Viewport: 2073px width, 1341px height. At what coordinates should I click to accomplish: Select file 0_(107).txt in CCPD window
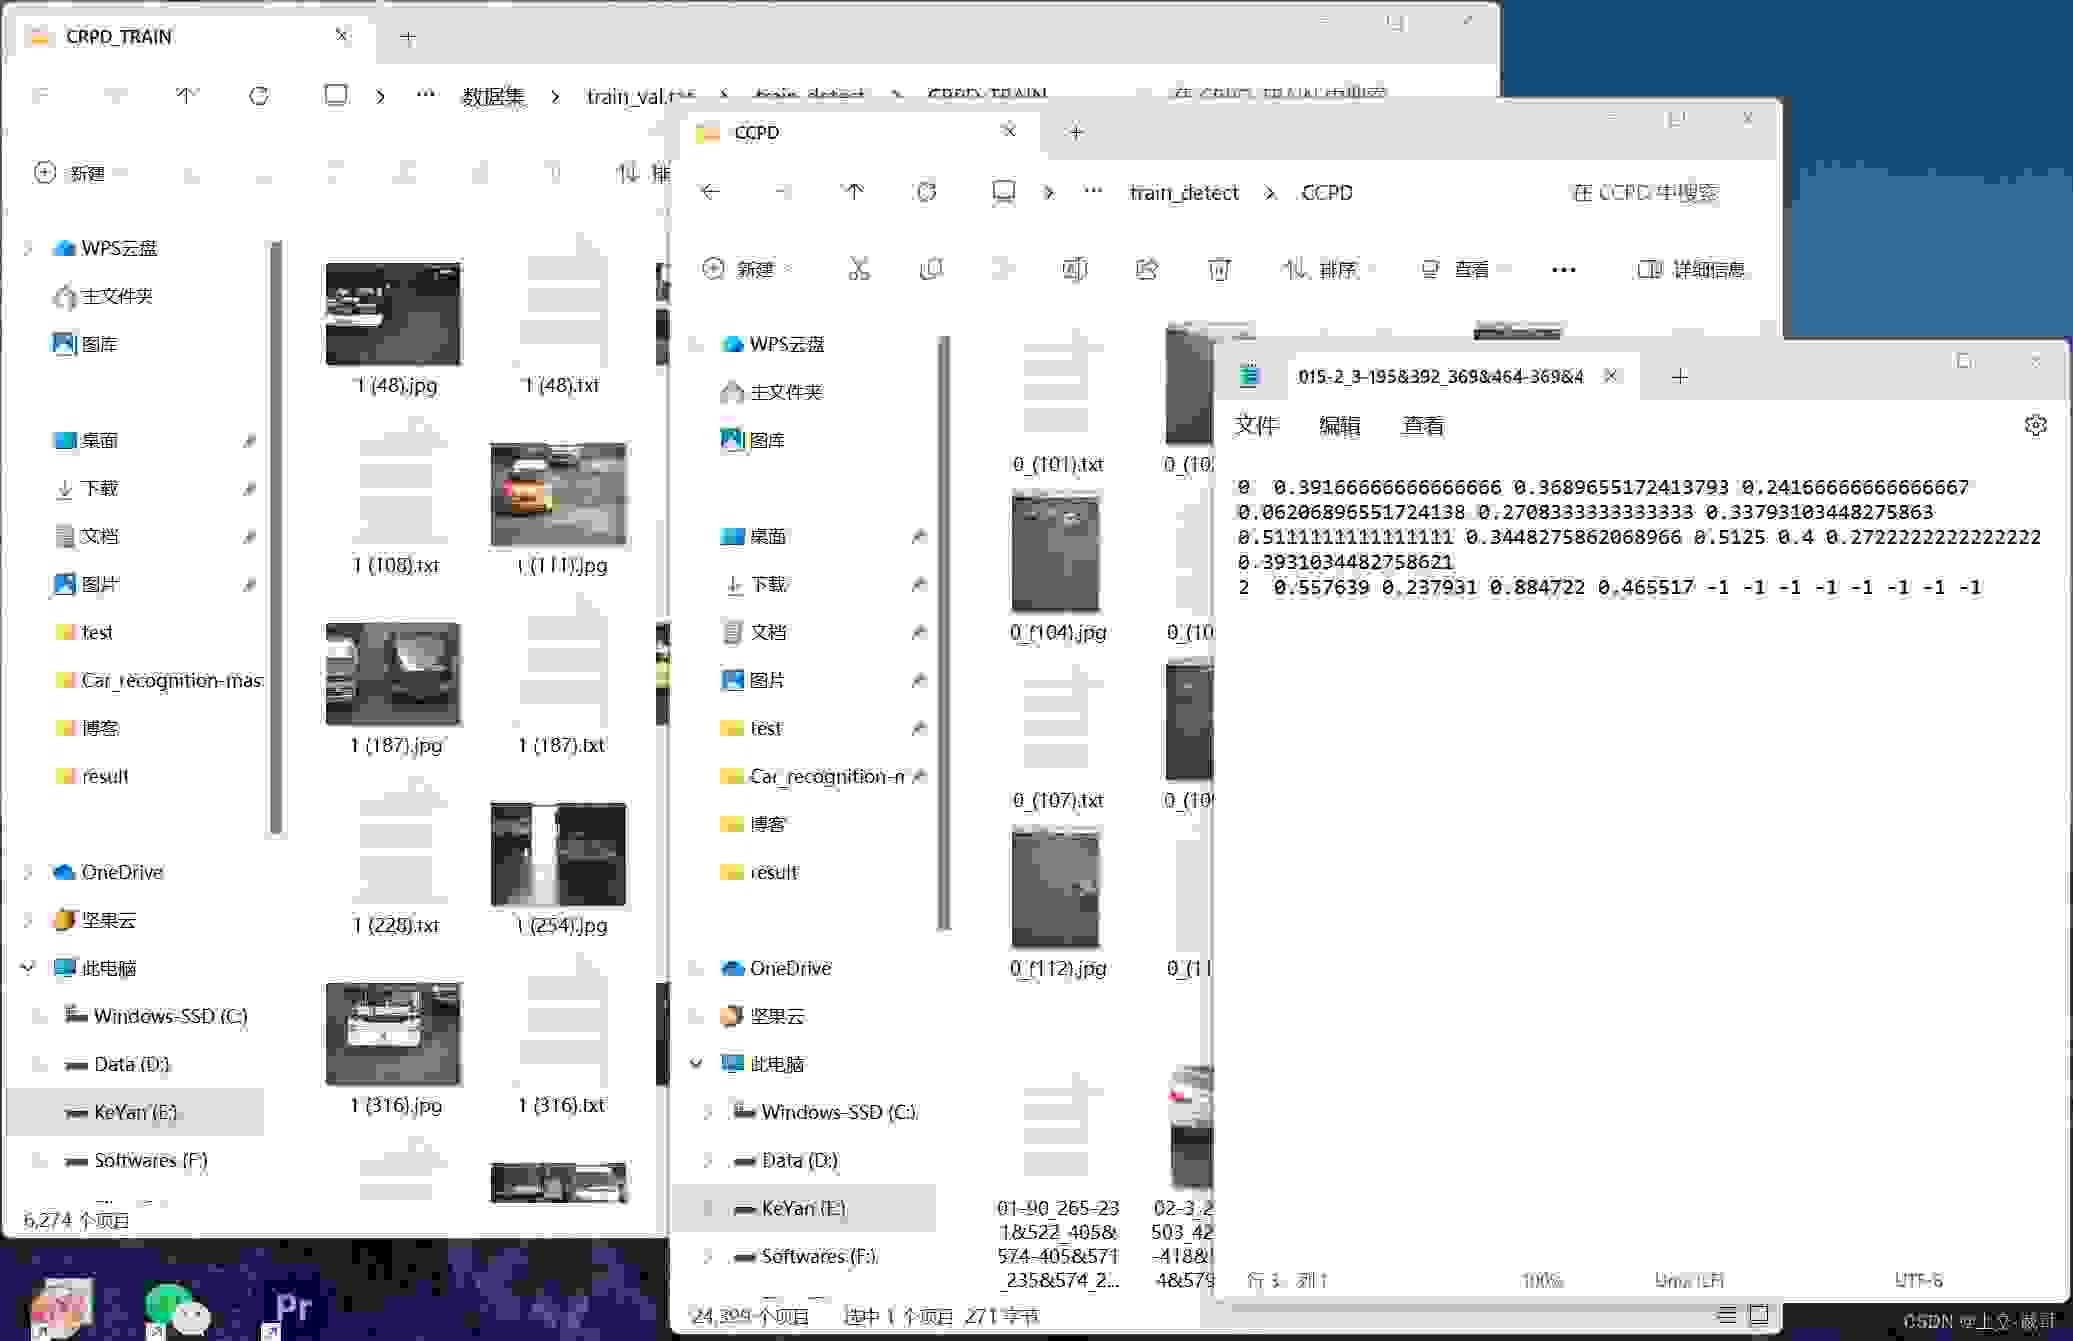pyautogui.click(x=1057, y=735)
